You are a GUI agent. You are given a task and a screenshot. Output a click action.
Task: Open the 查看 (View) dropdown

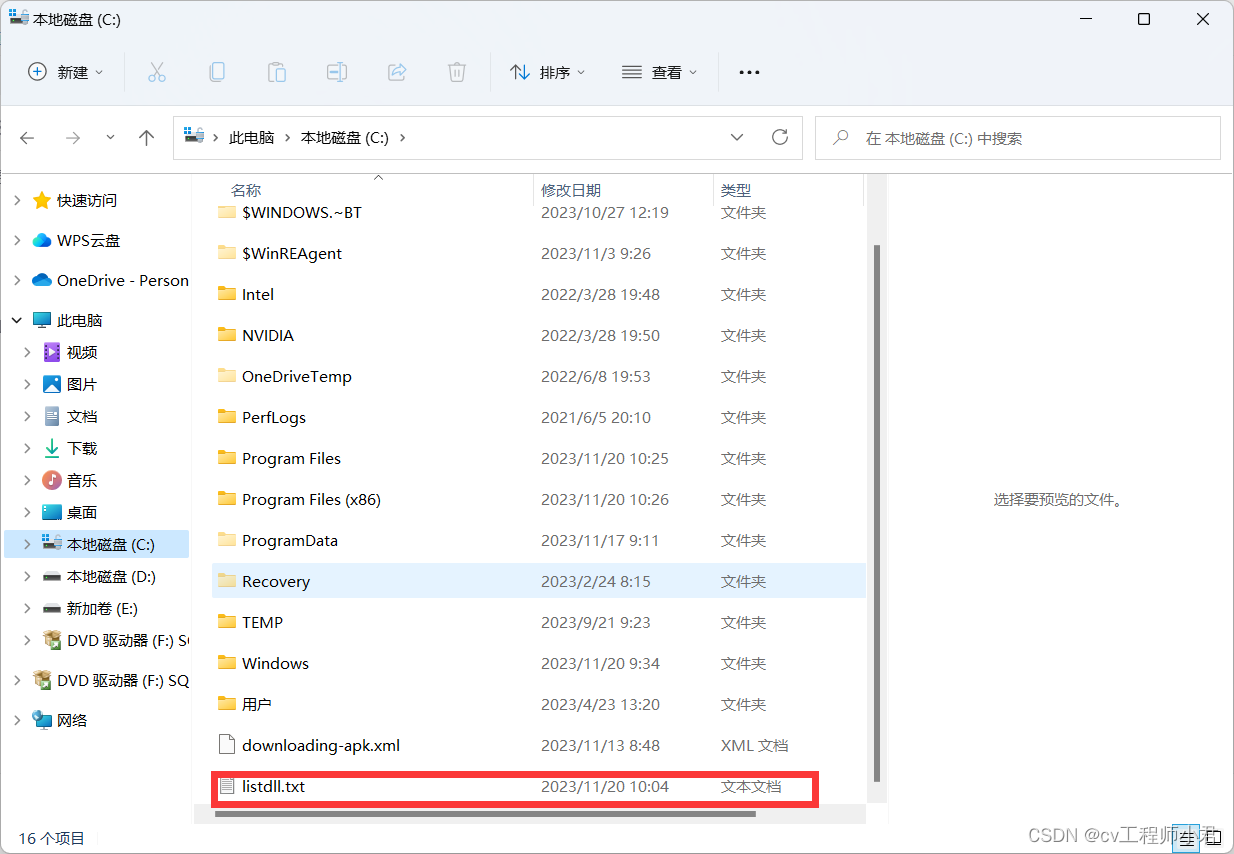(659, 72)
